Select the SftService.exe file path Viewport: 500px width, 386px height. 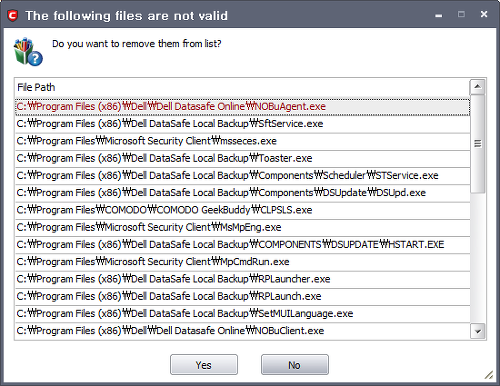coord(242,124)
